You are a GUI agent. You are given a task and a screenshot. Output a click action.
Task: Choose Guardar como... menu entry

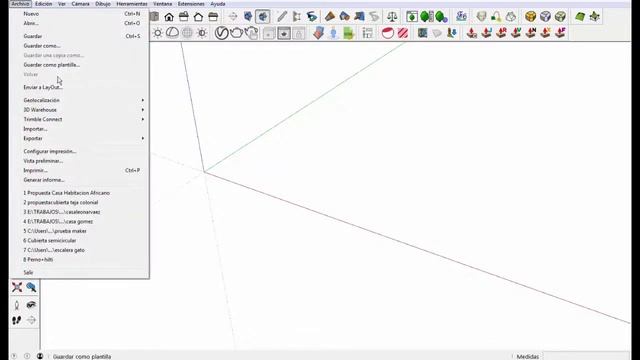click(79, 46)
